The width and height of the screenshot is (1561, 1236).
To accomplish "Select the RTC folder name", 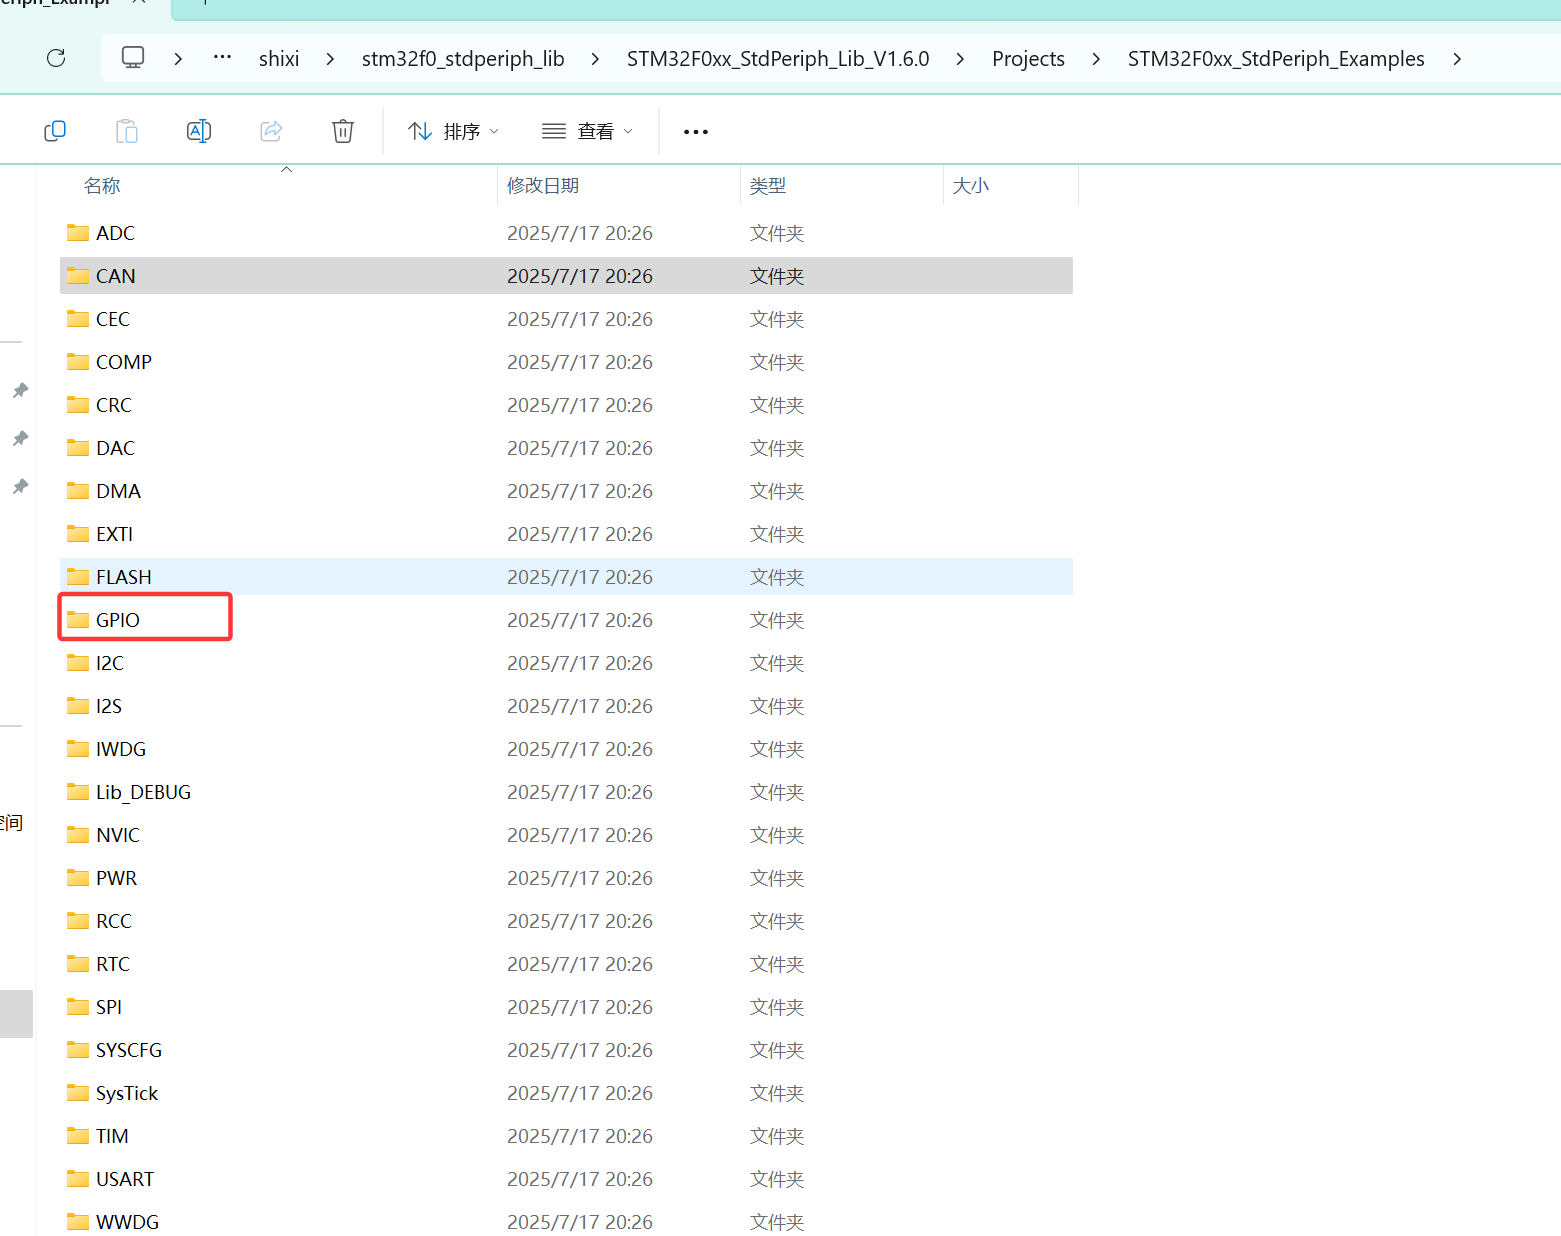I will point(113,964).
